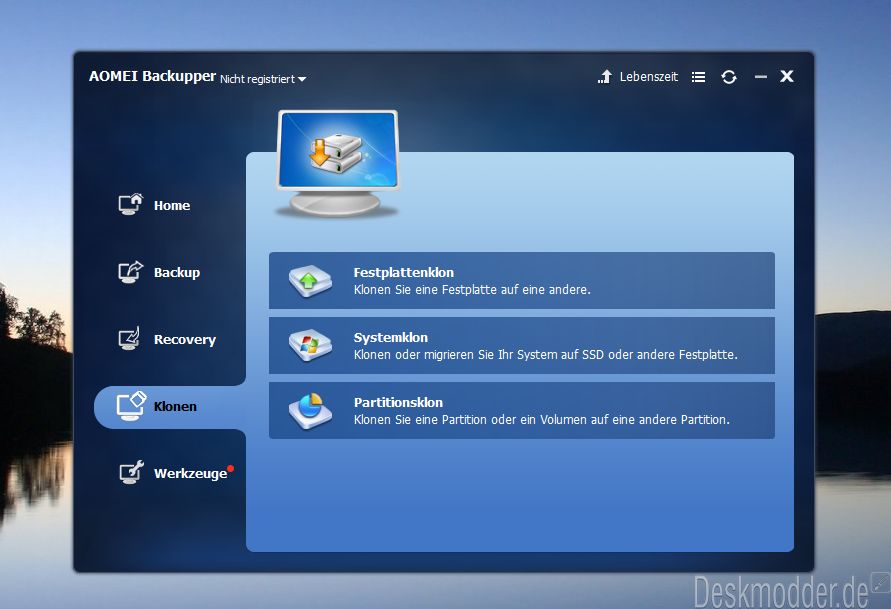Click the Lebenszeit upgrade link
The width and height of the screenshot is (891, 609).
coord(648,77)
